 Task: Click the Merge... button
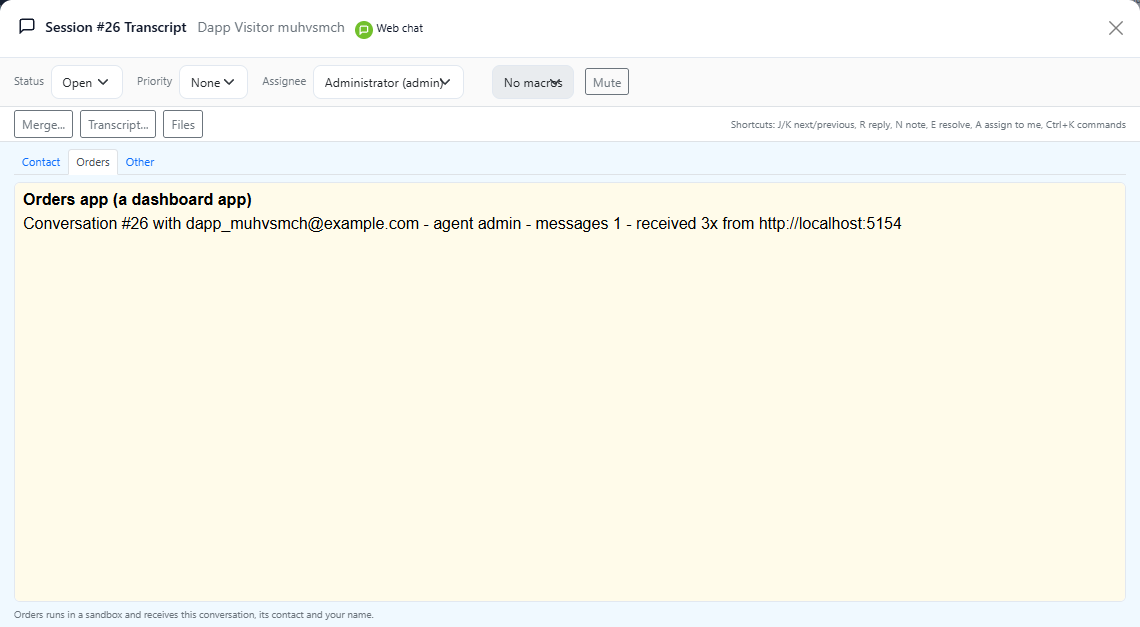pos(44,124)
